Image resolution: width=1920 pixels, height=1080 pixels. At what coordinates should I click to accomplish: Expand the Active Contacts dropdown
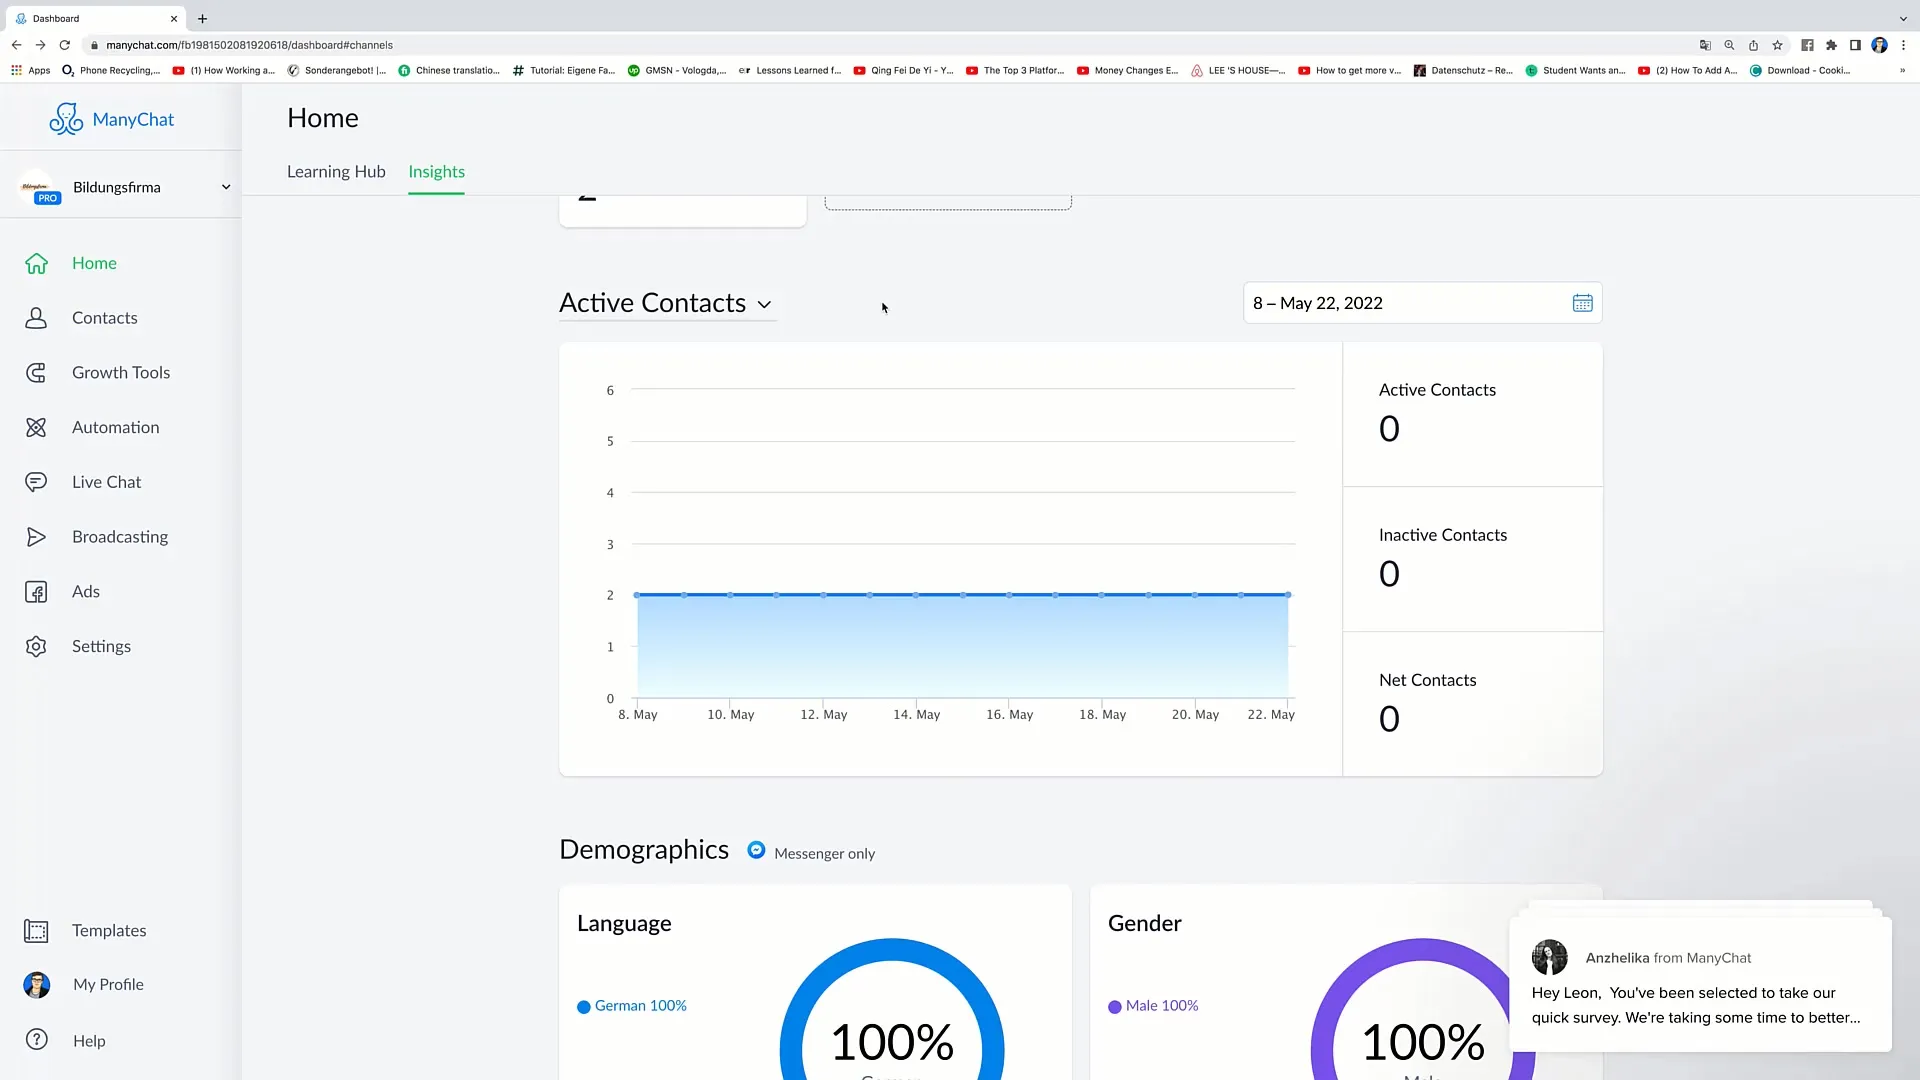[764, 303]
